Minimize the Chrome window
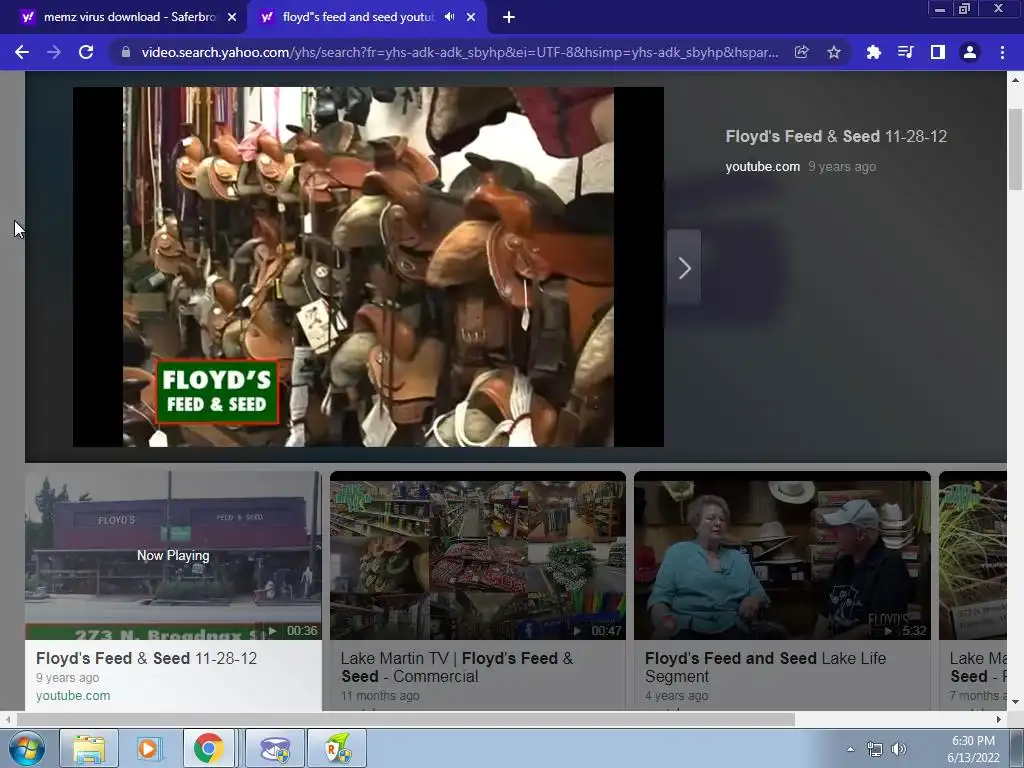Screen dimensions: 1024x768 940,9
